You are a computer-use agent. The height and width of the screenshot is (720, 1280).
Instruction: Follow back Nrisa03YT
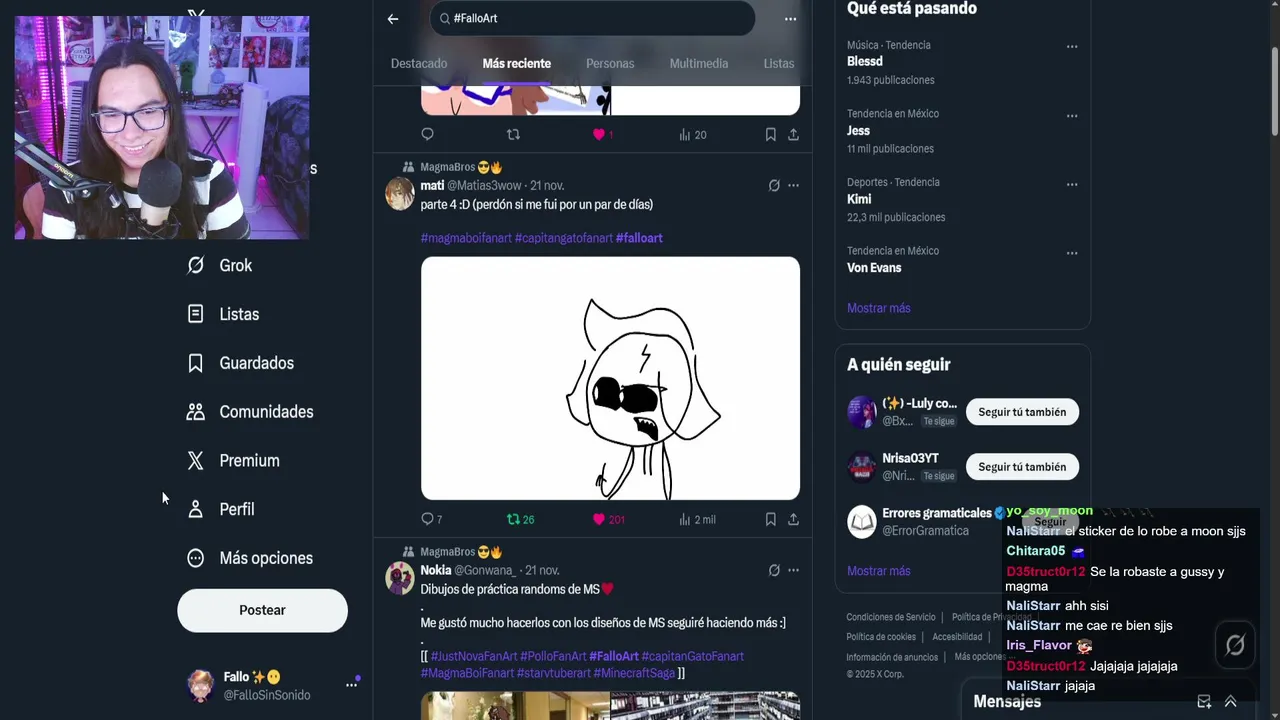point(1022,467)
